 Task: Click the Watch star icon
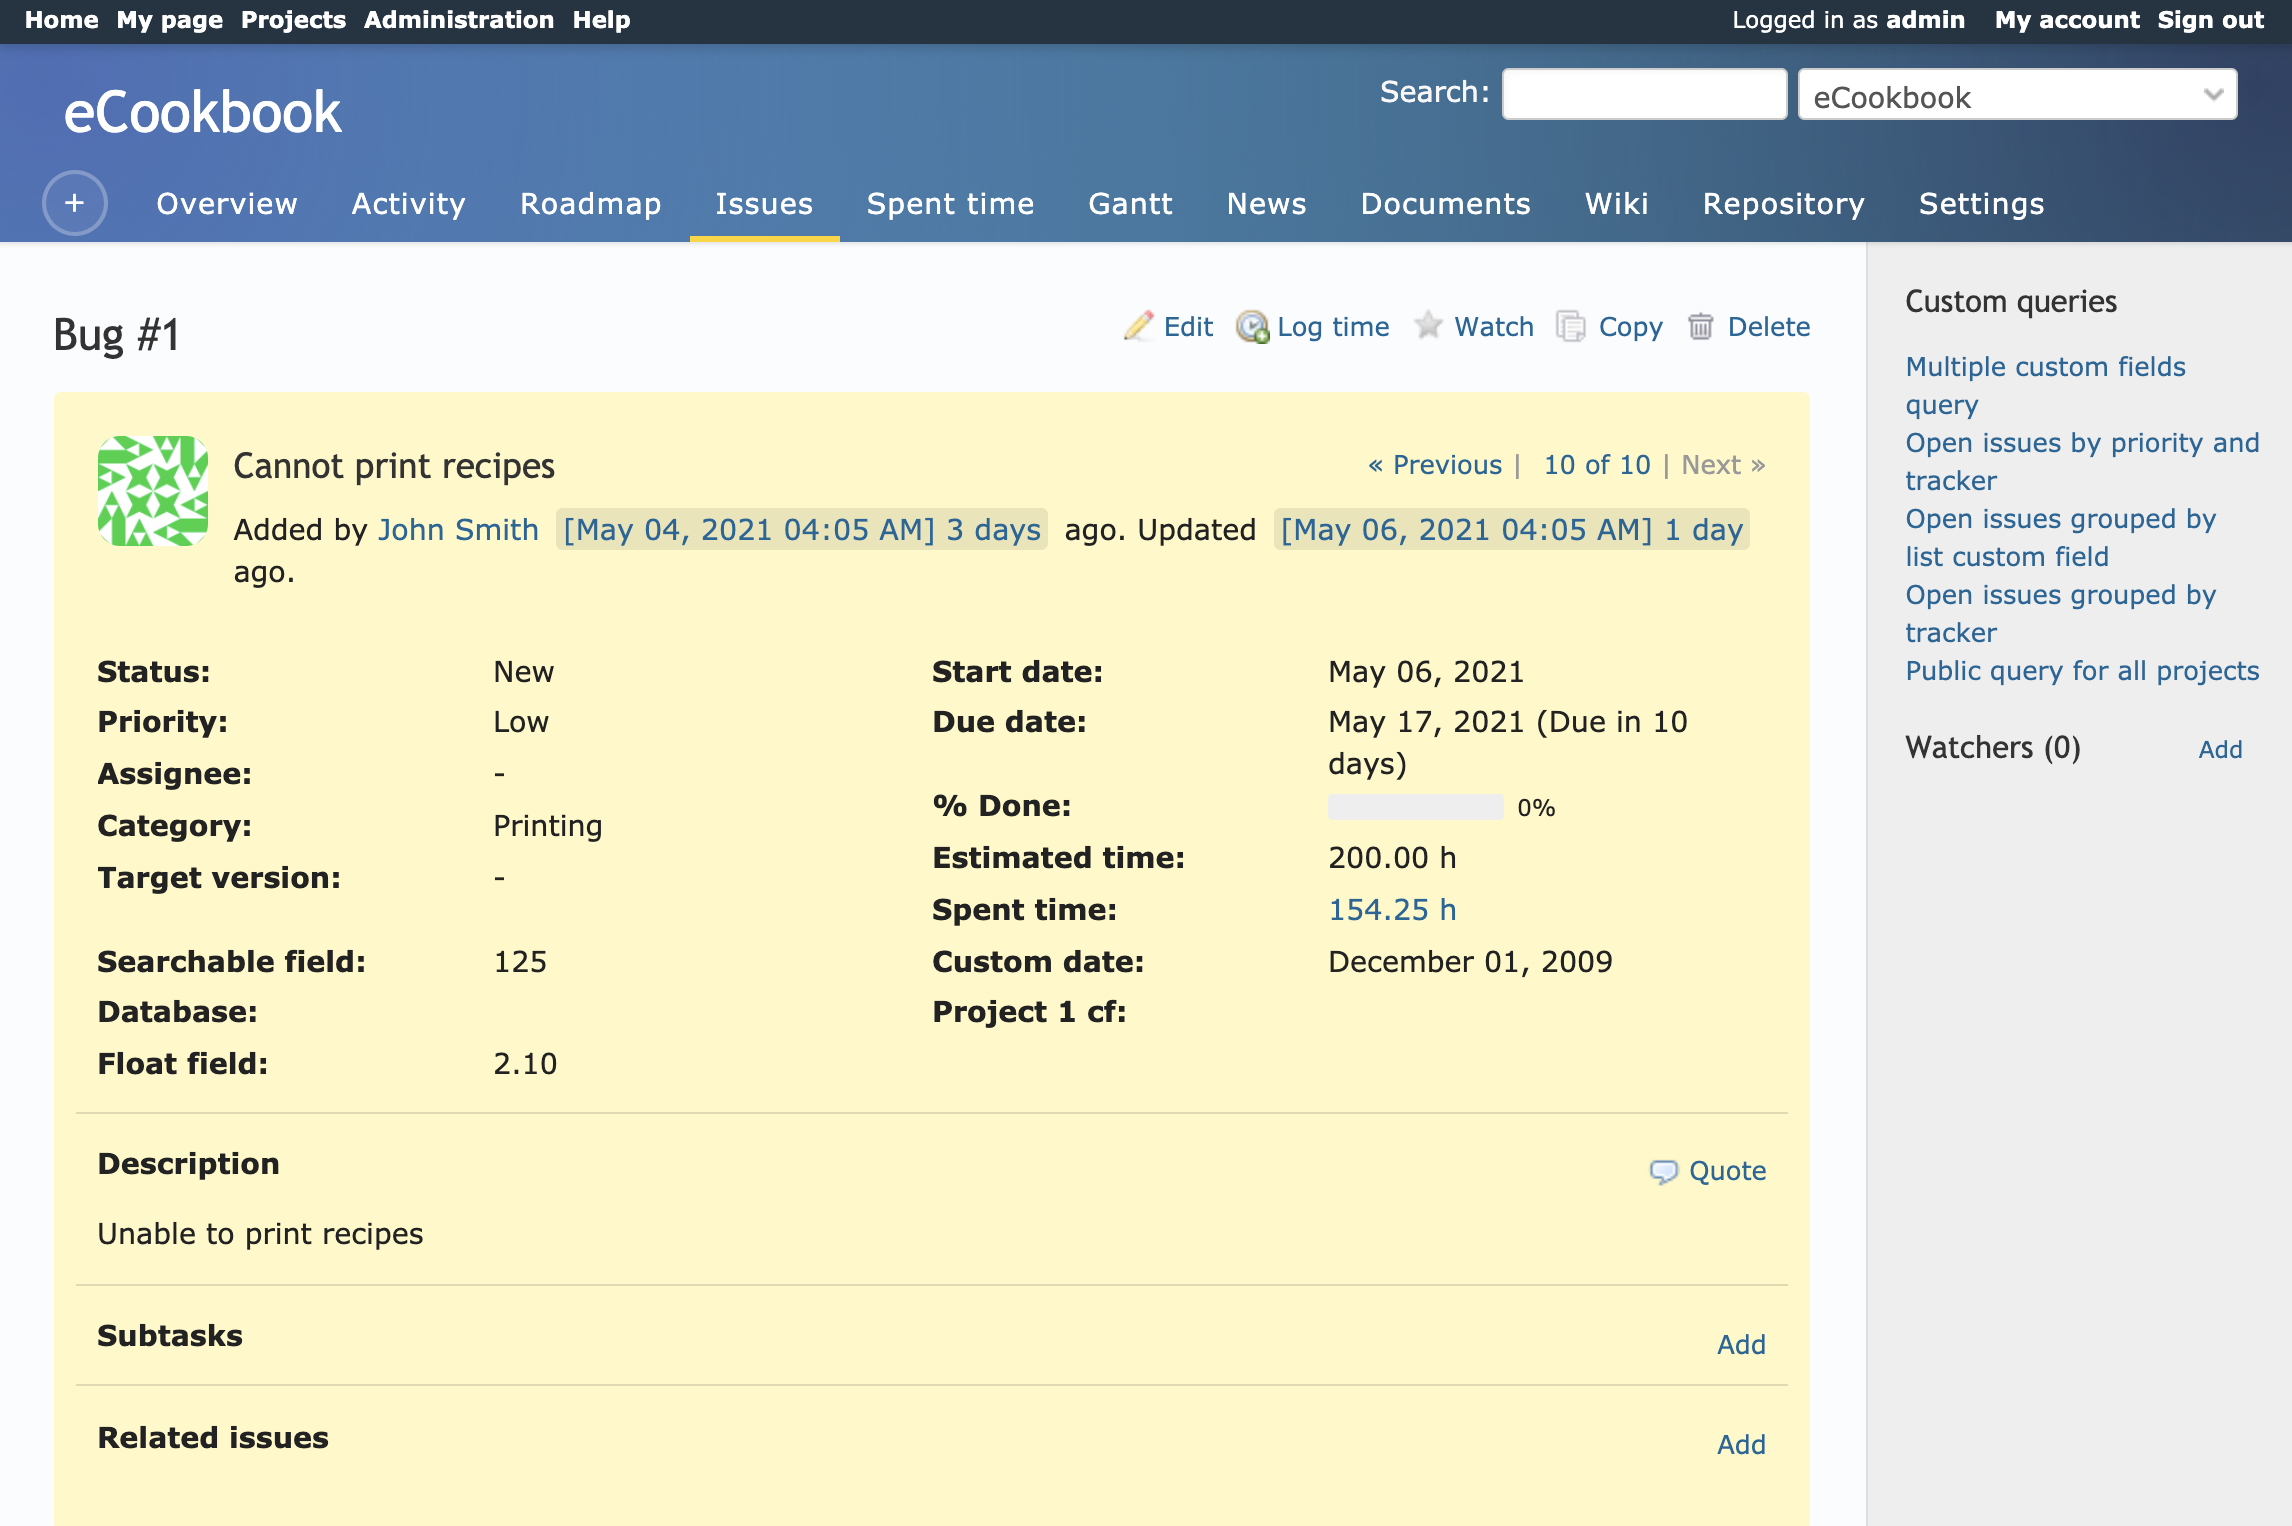click(x=1428, y=325)
